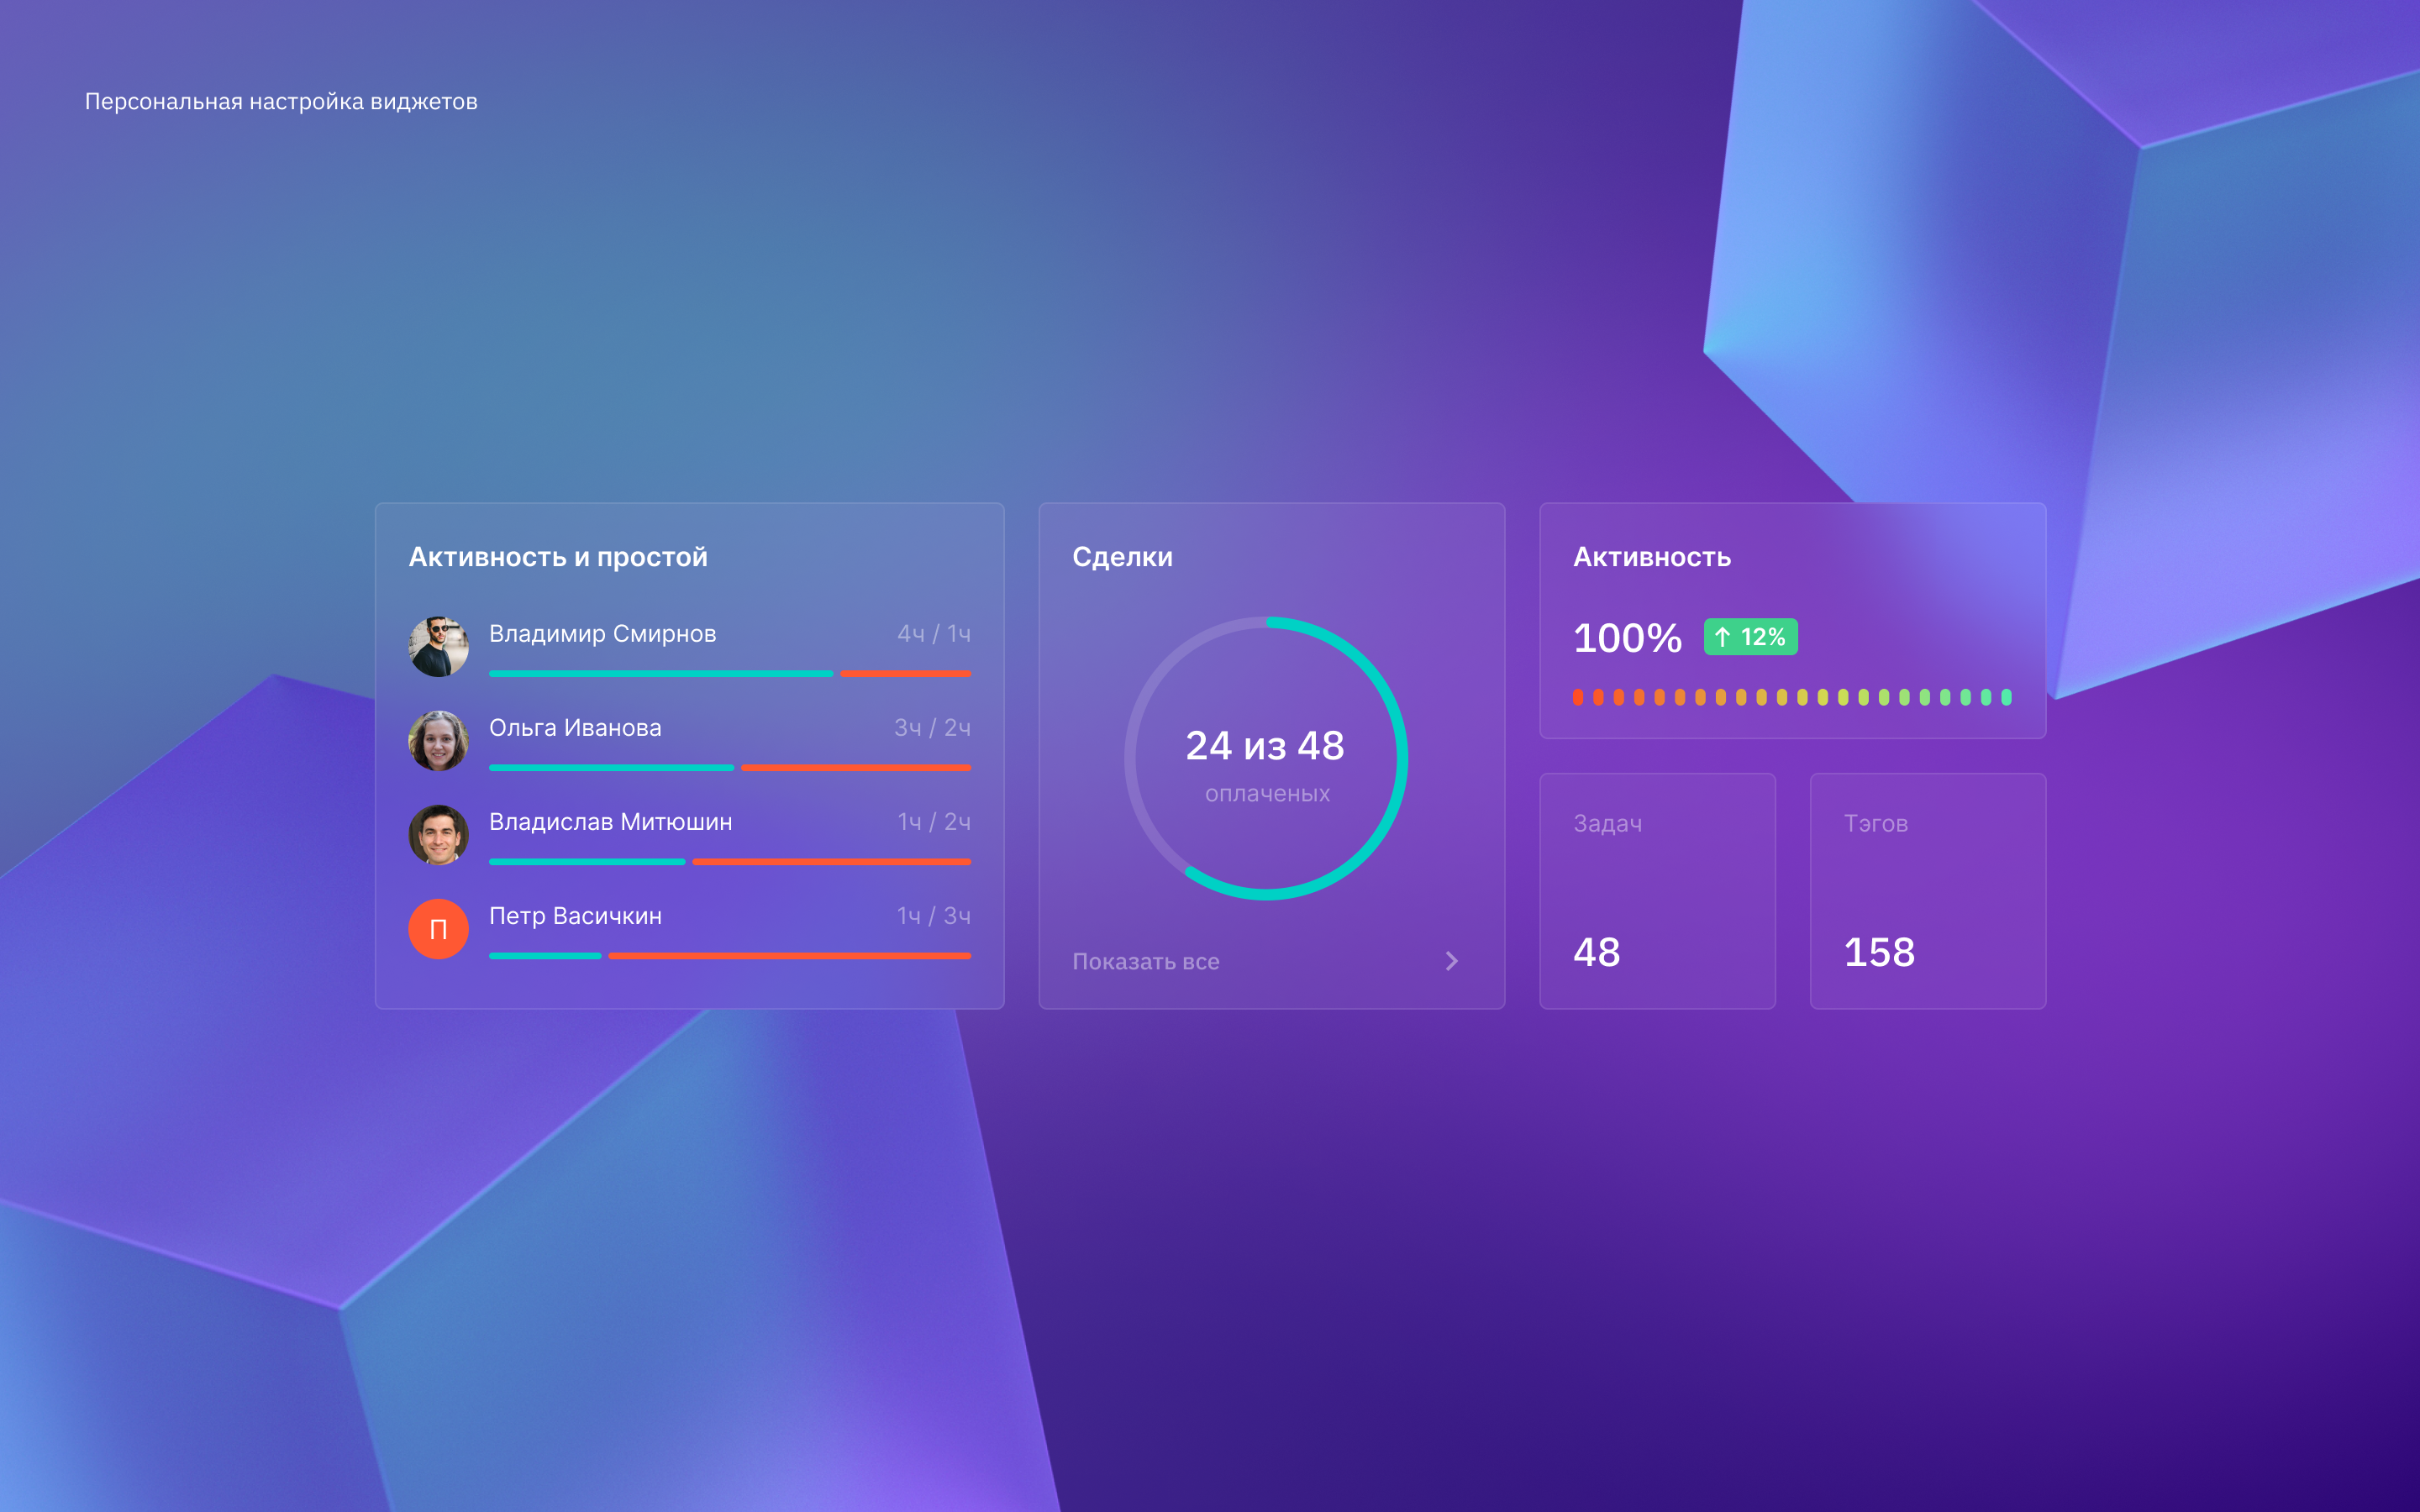Click the 100% activity value
Image resolution: width=2420 pixels, height=1512 pixels.
(x=1627, y=638)
